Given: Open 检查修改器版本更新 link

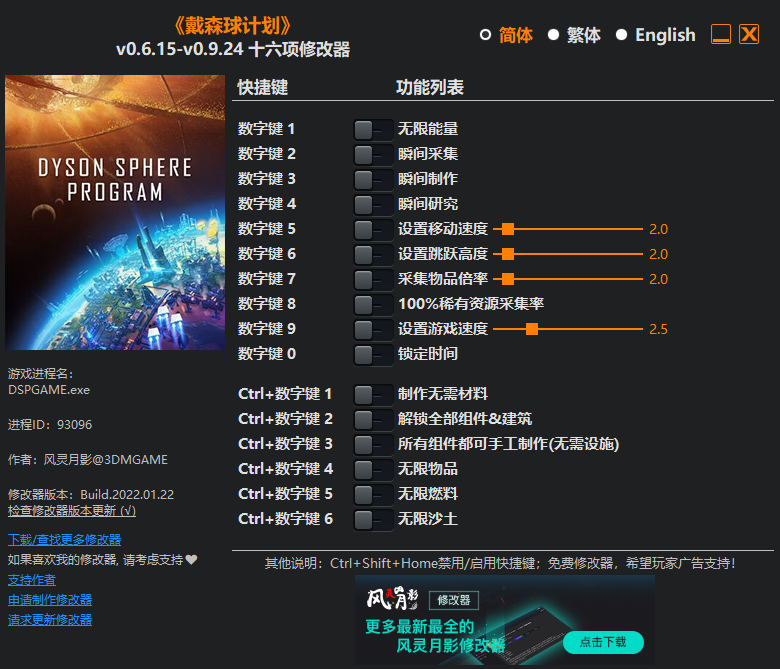Looking at the screenshot, I should (x=72, y=511).
